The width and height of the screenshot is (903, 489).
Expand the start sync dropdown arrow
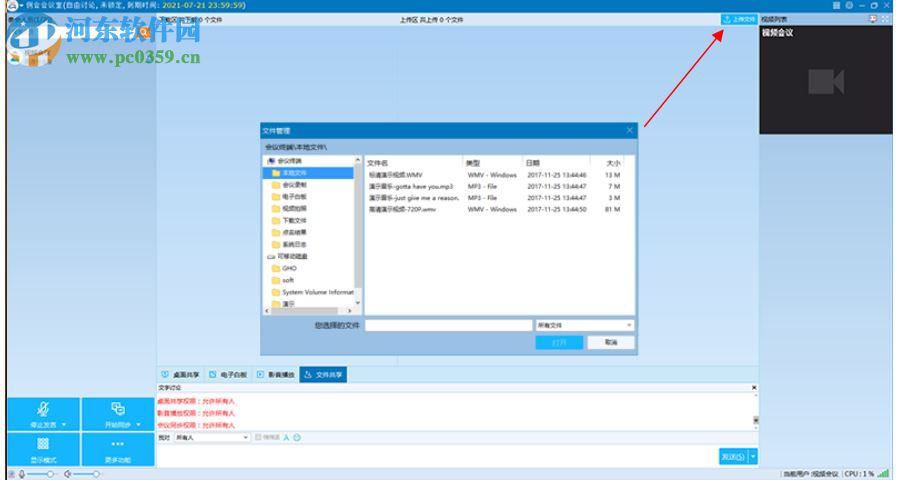[139, 425]
